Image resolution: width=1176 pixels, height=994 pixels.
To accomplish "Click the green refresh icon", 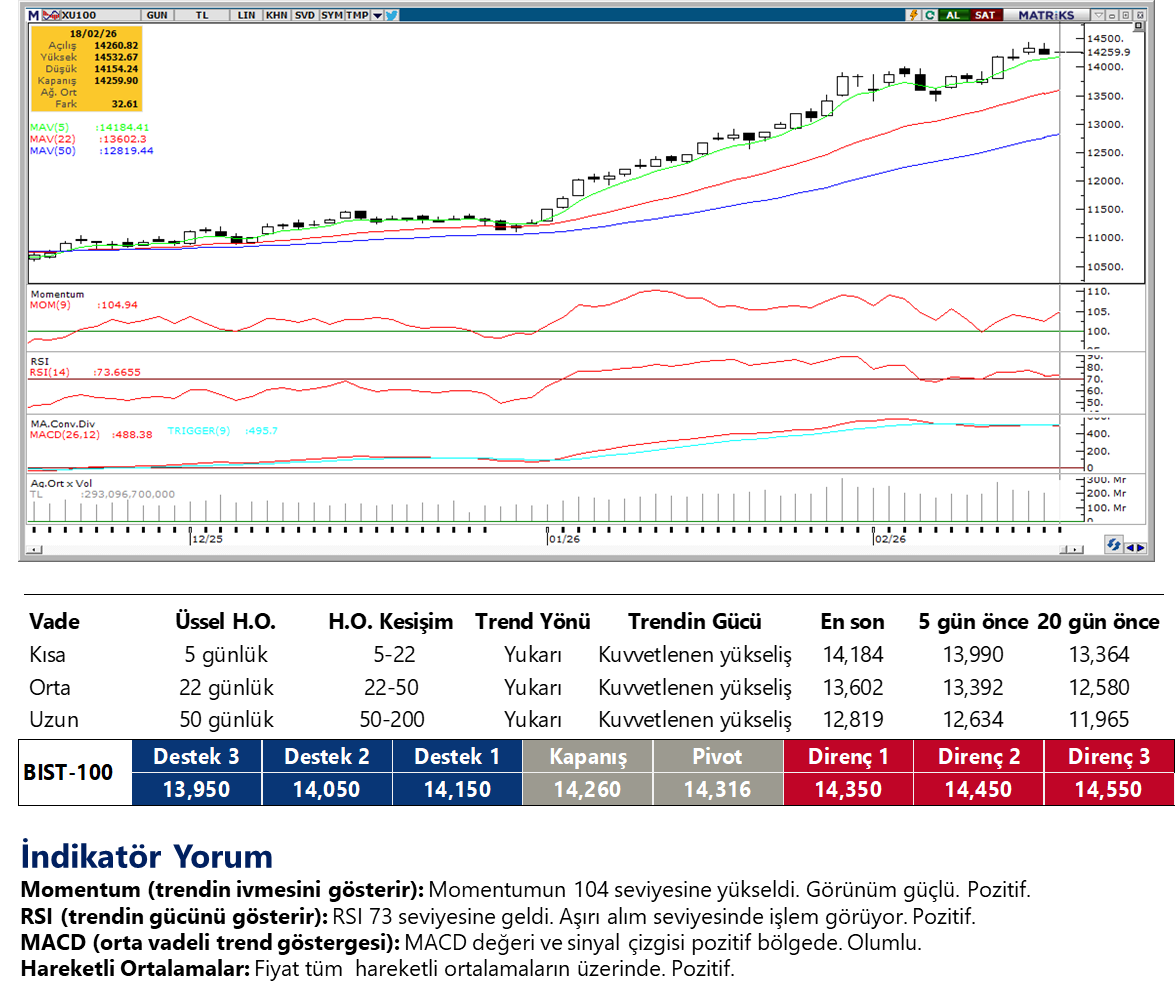I will click(930, 15).
